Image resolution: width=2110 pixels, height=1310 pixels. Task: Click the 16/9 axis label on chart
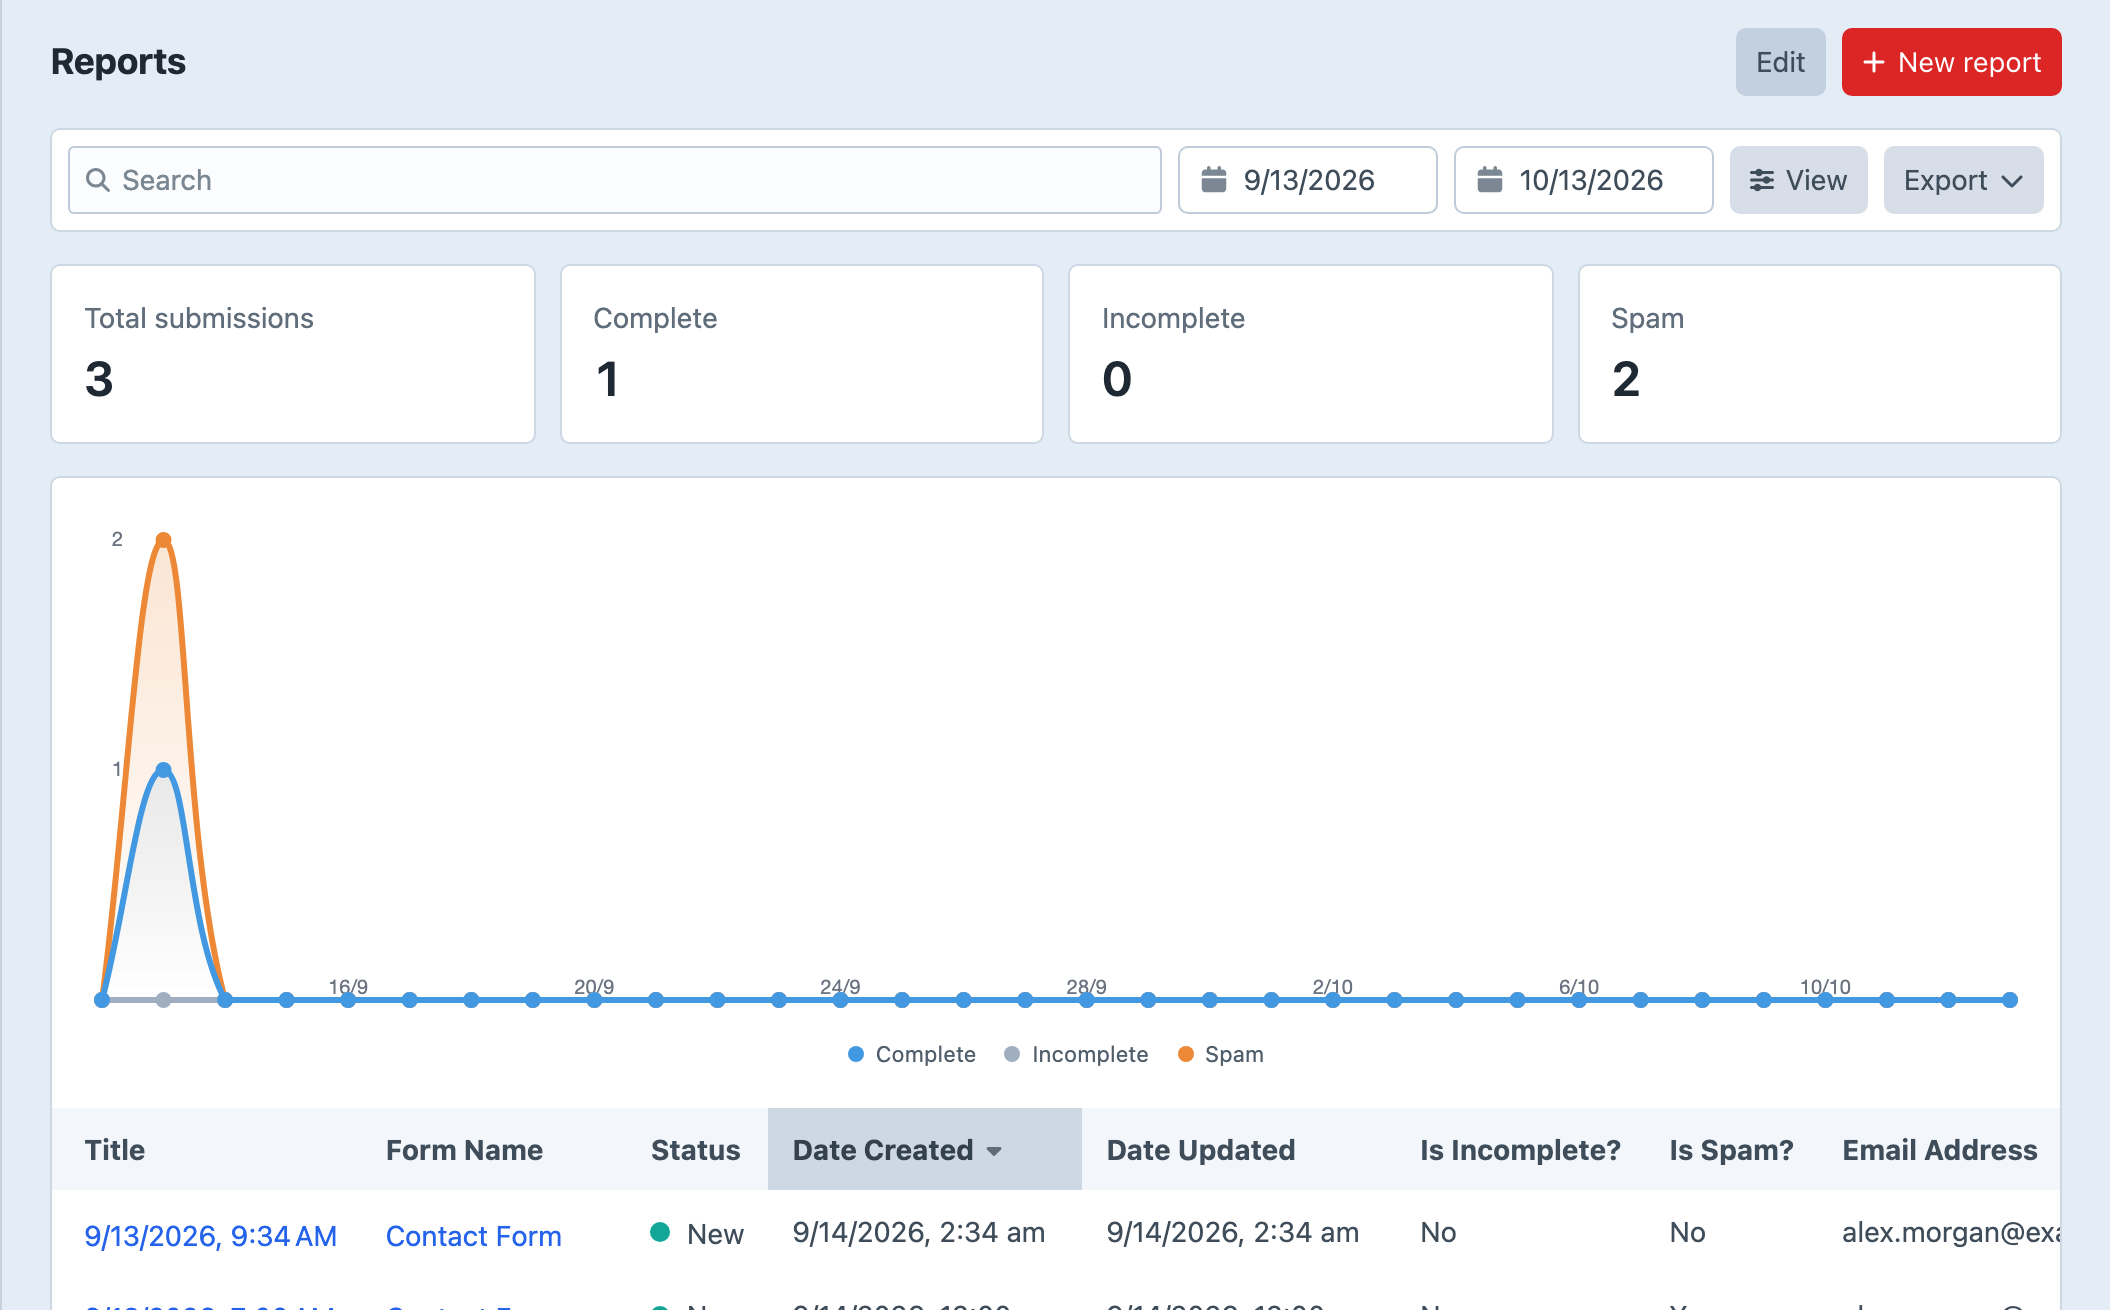(x=348, y=987)
